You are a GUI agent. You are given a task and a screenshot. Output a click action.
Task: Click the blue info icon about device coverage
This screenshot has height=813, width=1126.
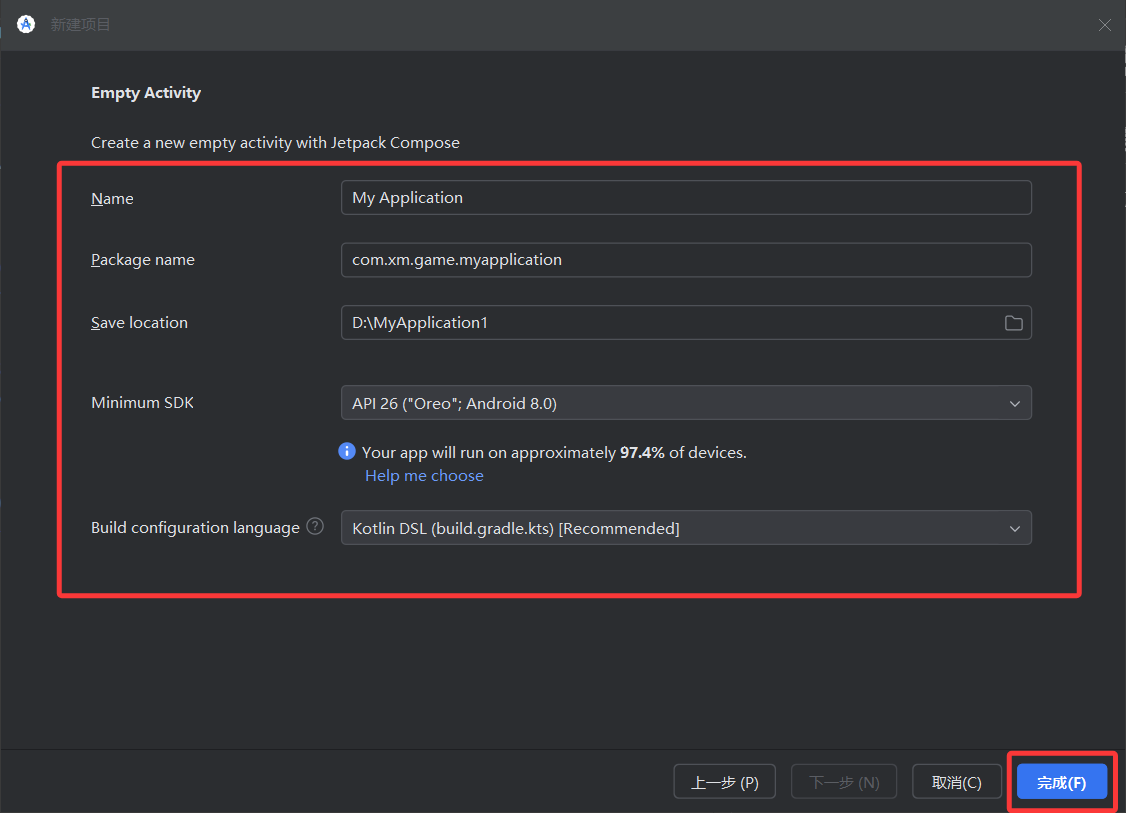click(347, 452)
